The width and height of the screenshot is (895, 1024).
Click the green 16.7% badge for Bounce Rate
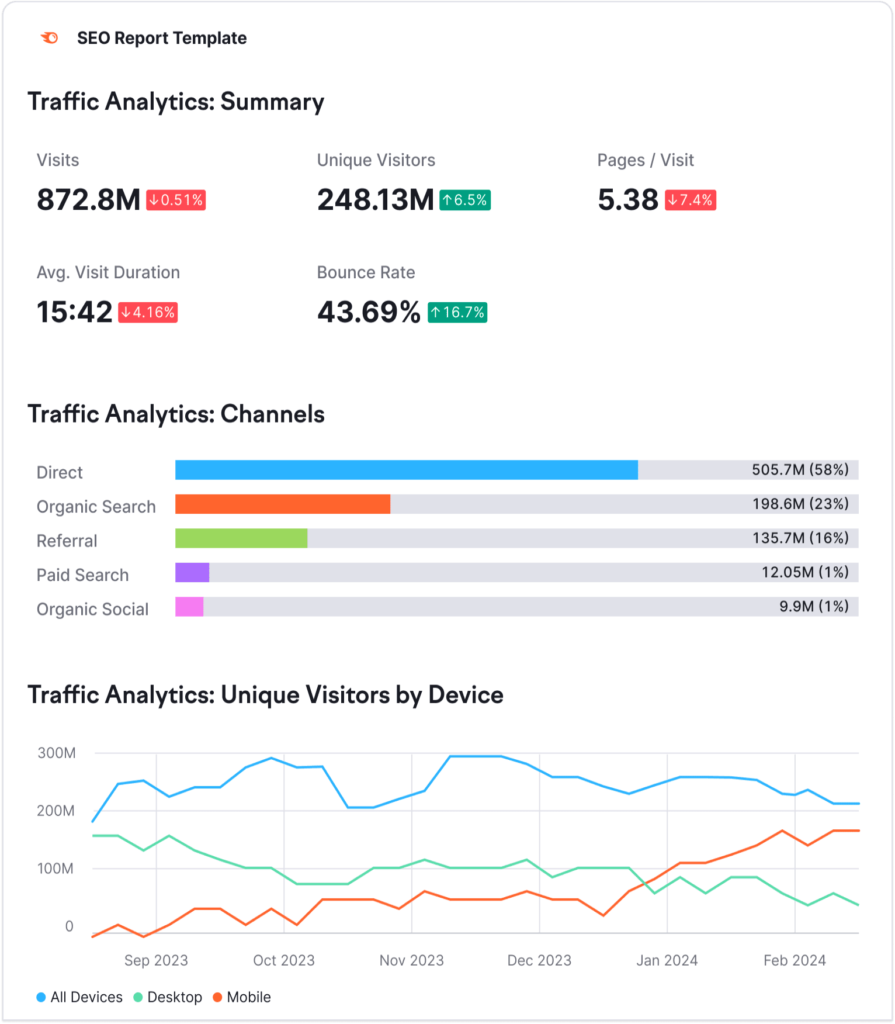(x=456, y=311)
